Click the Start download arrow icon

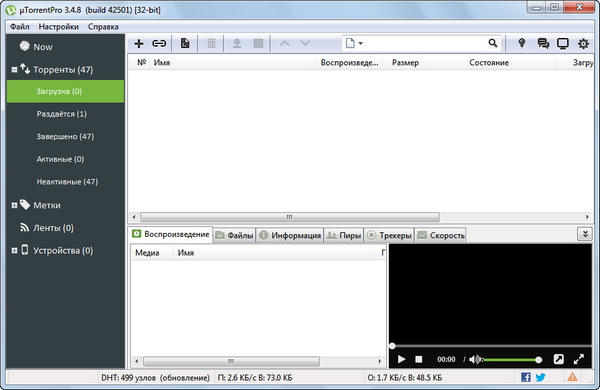click(237, 43)
